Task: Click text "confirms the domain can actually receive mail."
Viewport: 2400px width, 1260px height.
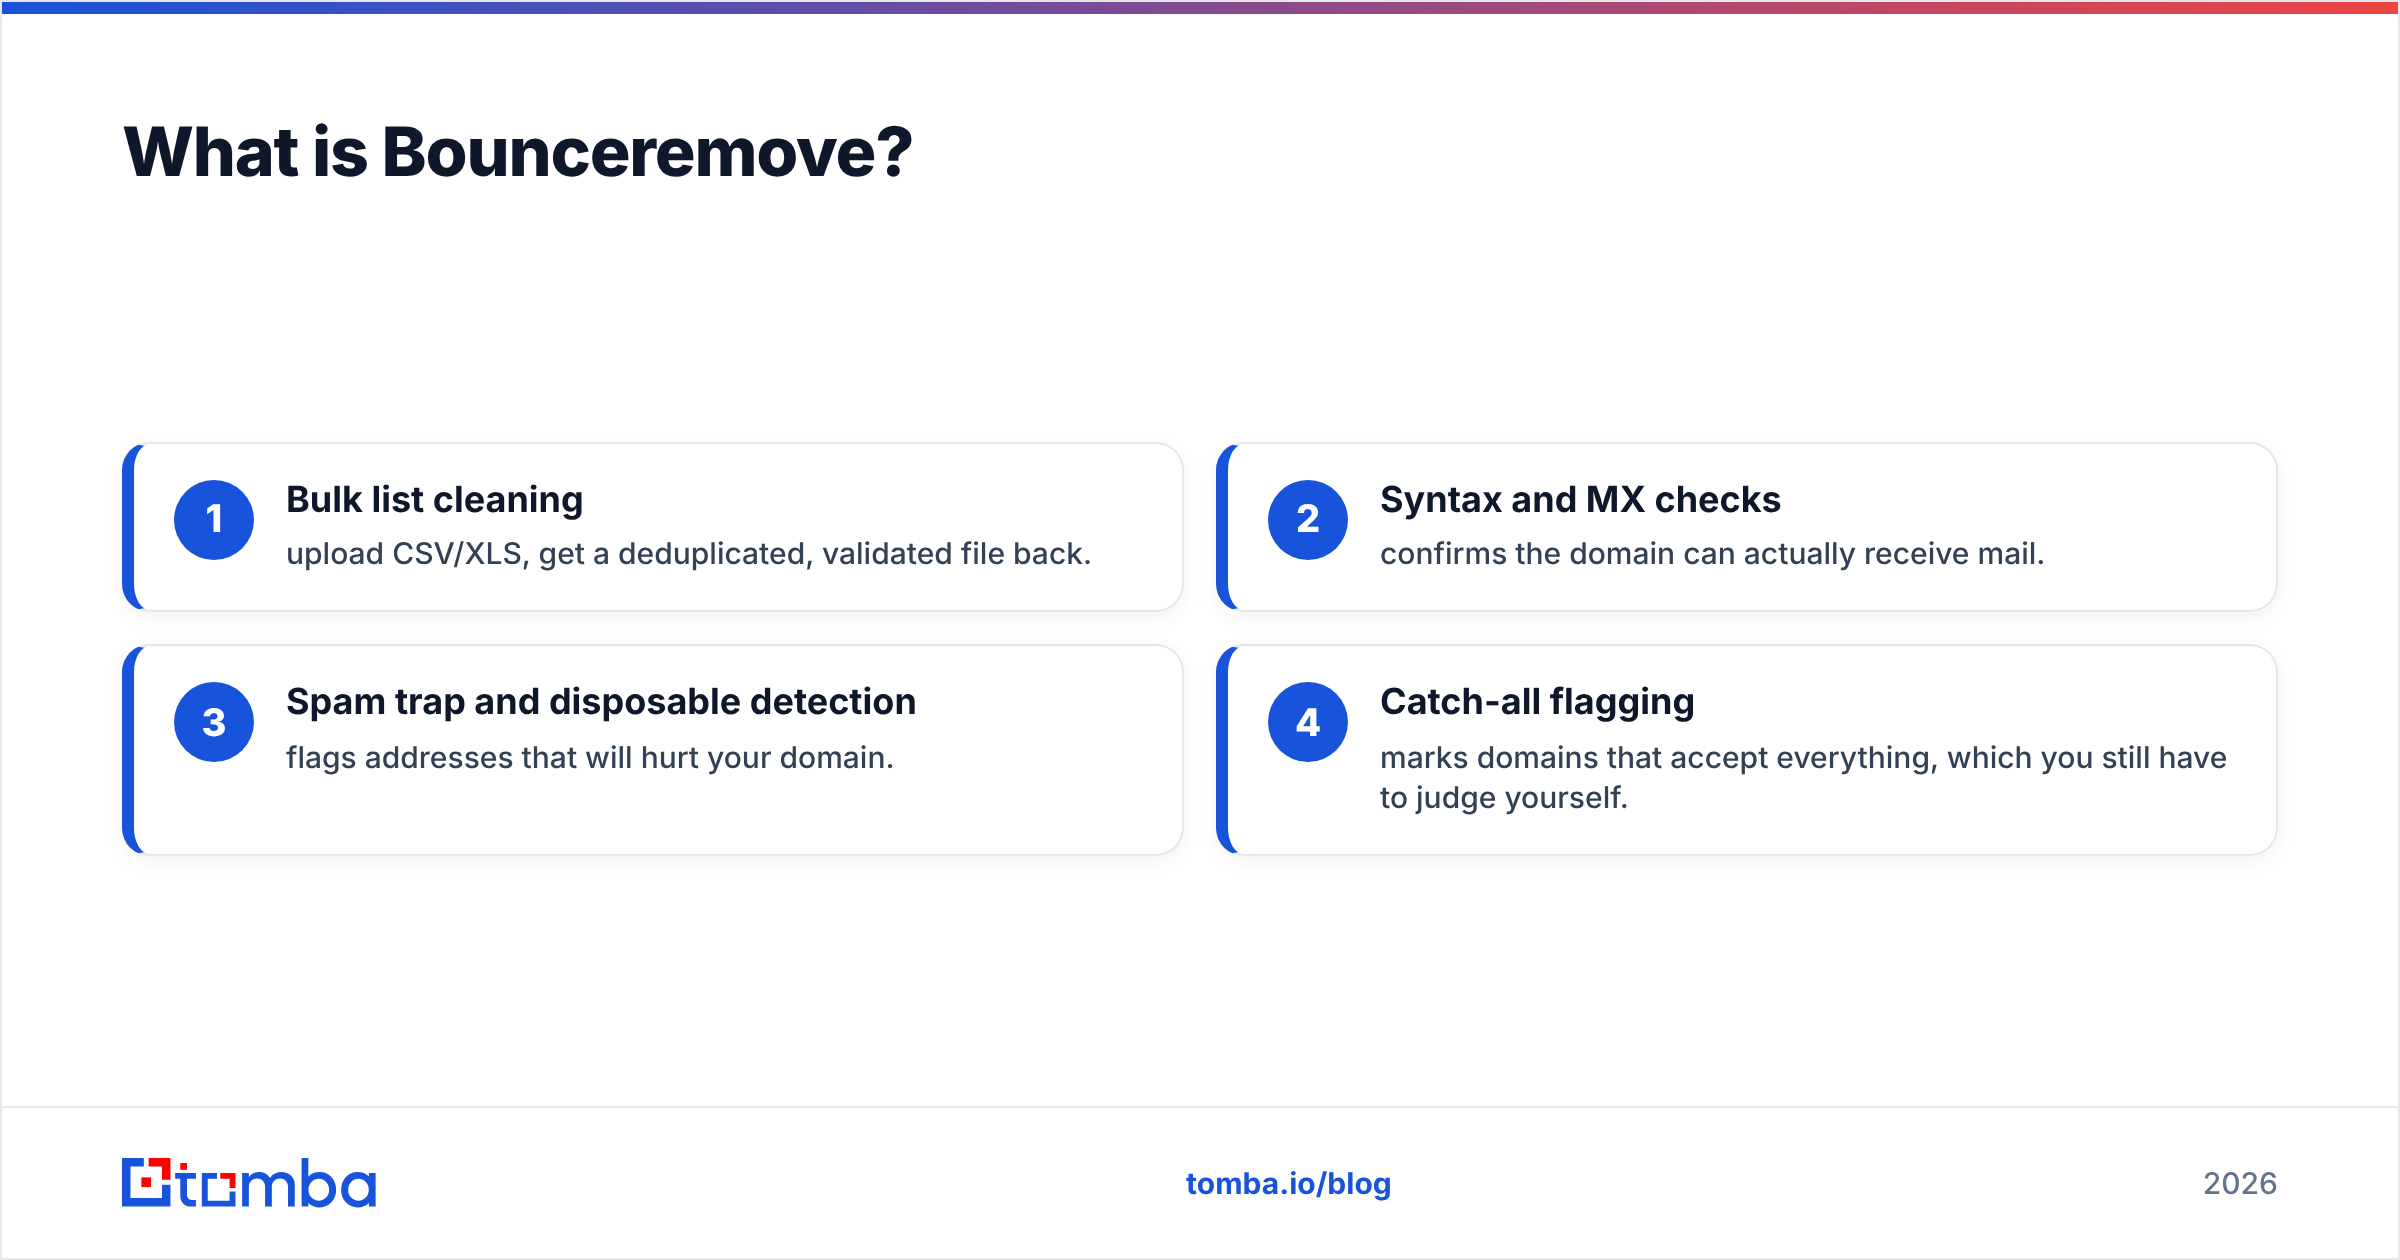Action: tap(1712, 554)
